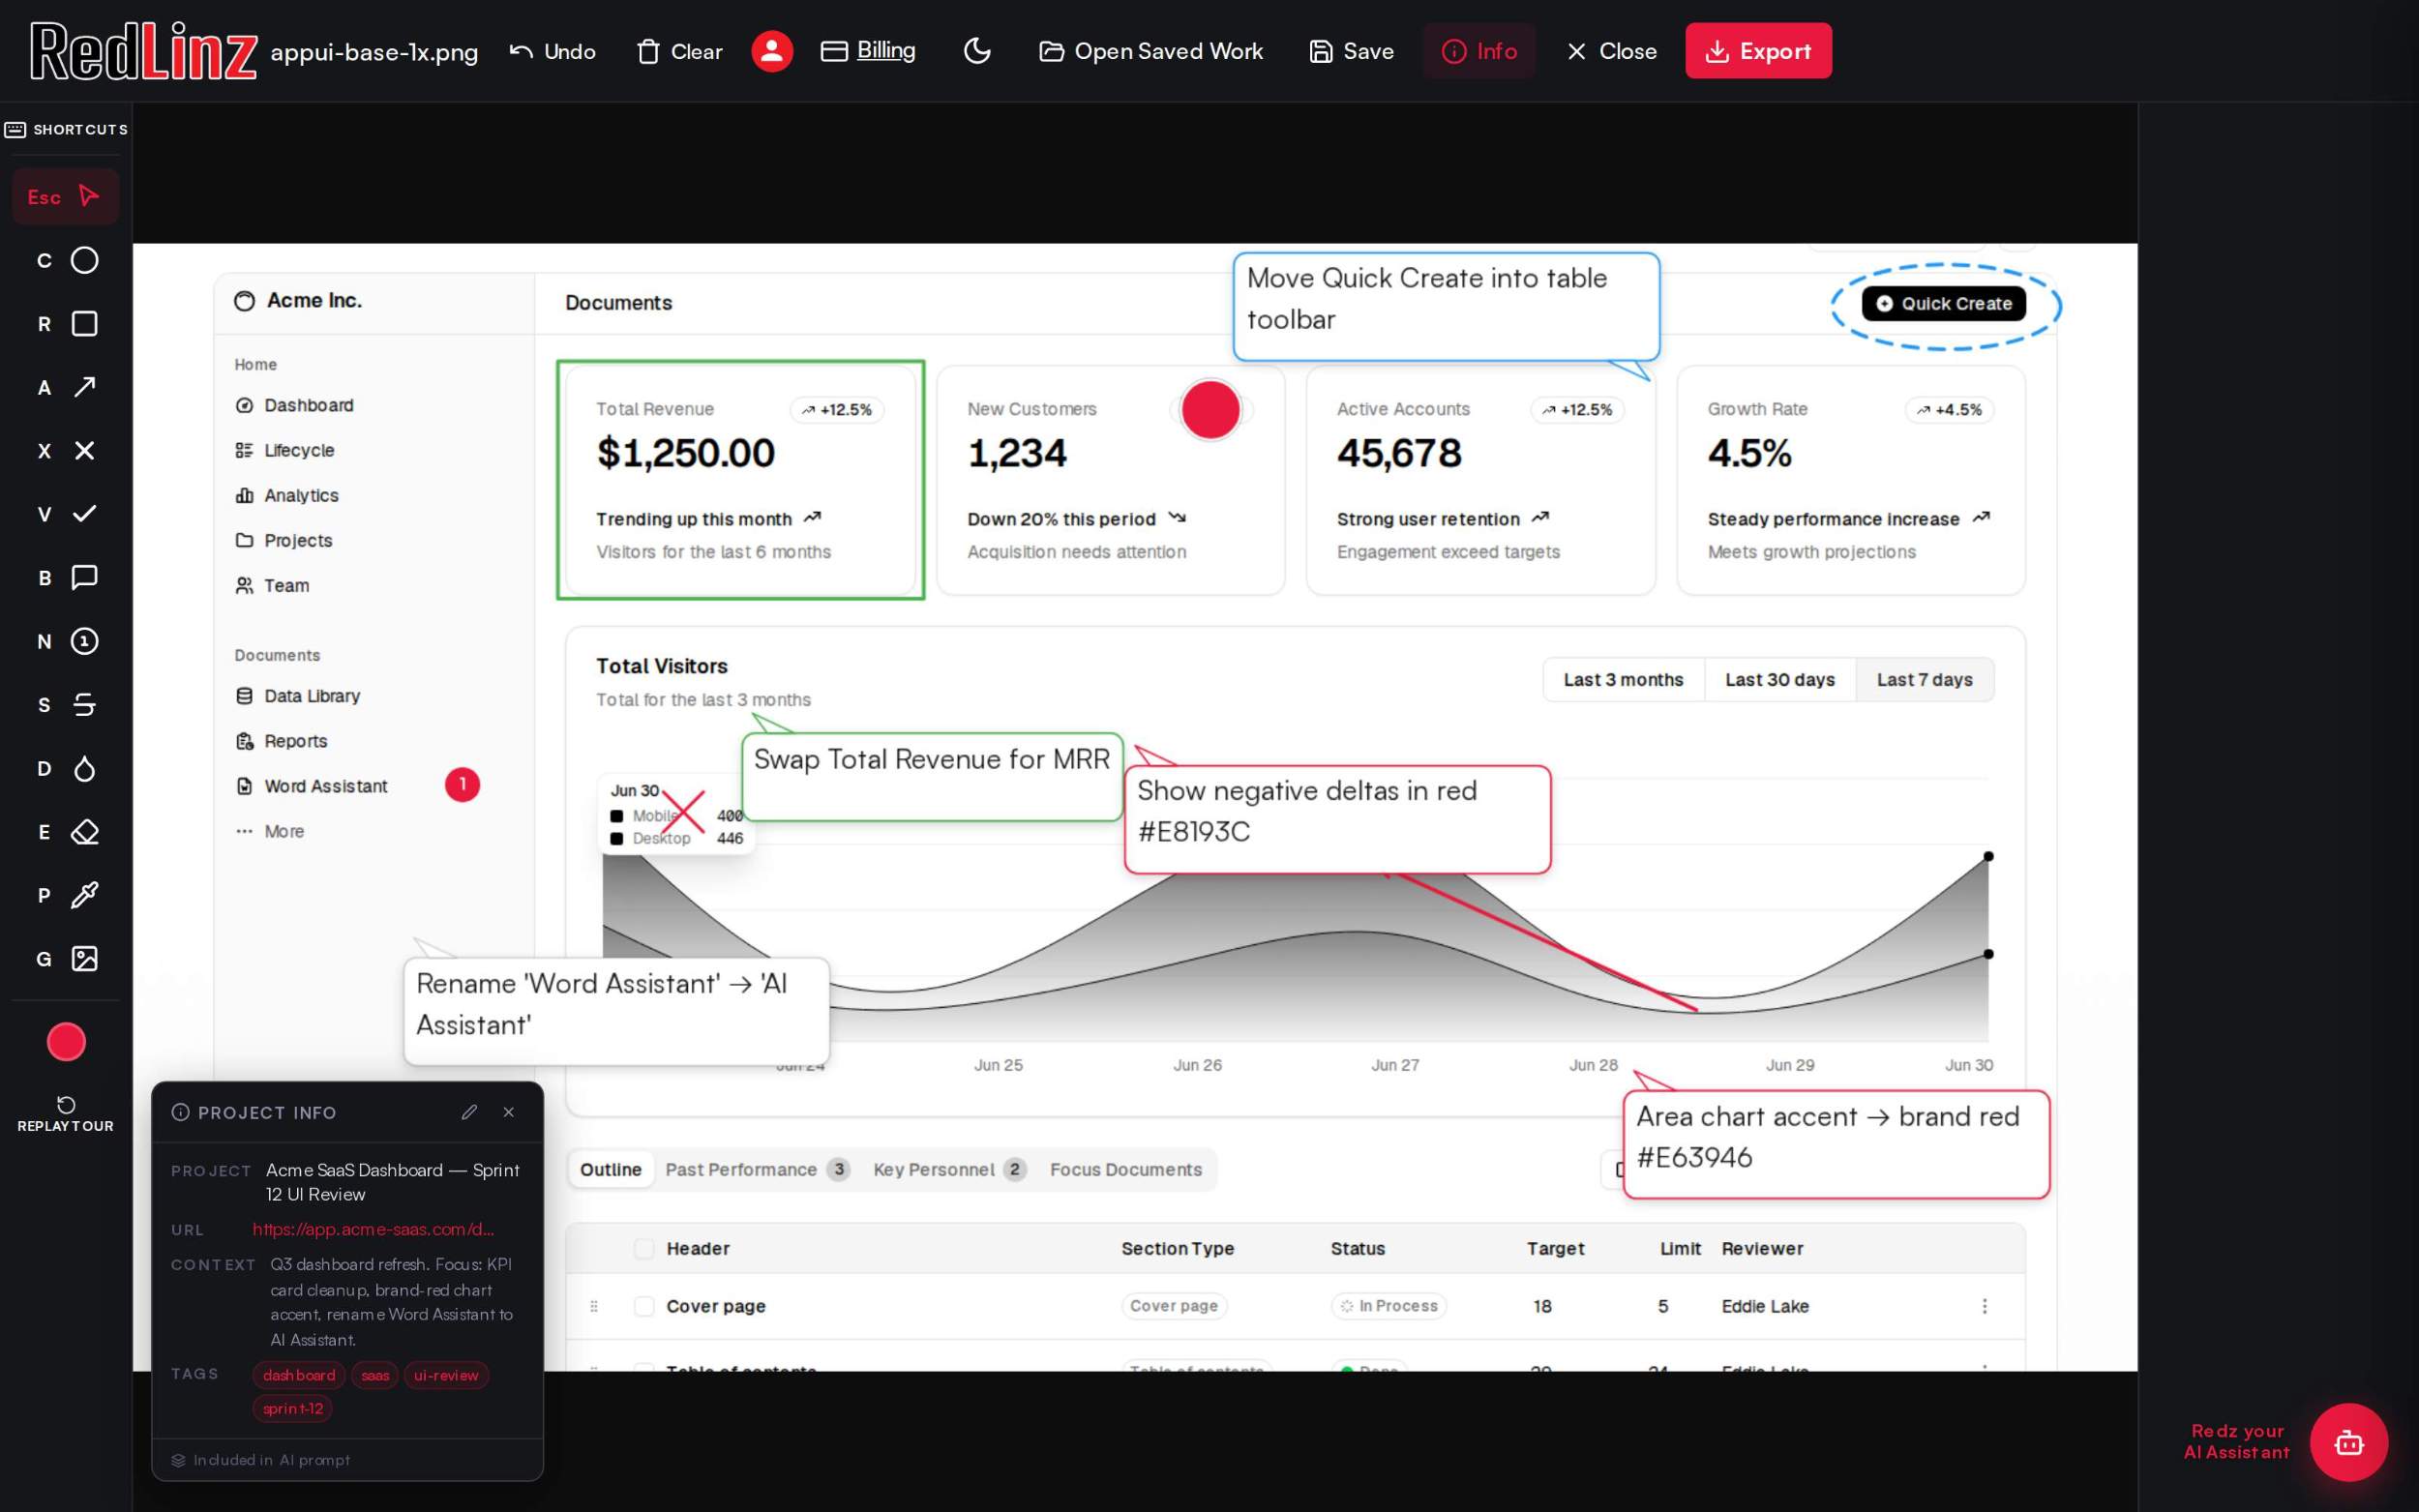Viewport: 2419px width, 1512px height.
Task: Undo the last annotation
Action: click(x=553, y=51)
